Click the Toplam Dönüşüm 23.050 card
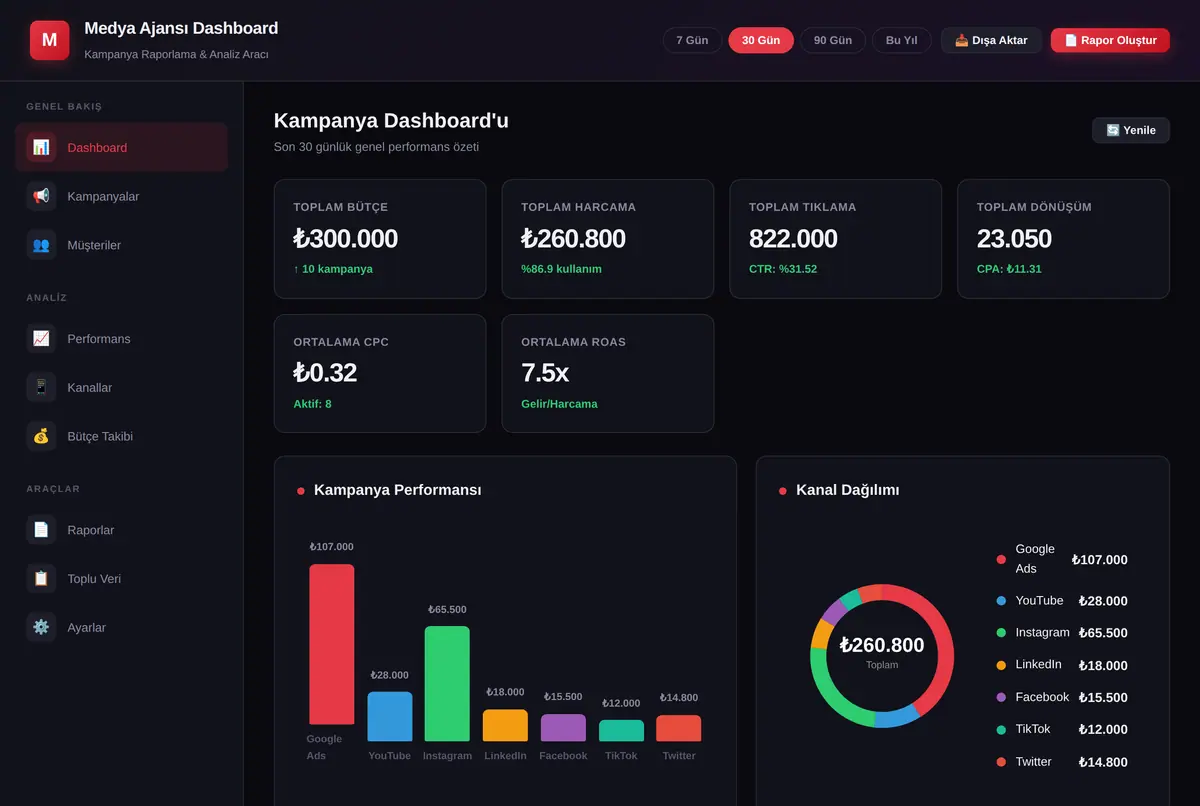This screenshot has height=806, width=1200. click(1063, 239)
